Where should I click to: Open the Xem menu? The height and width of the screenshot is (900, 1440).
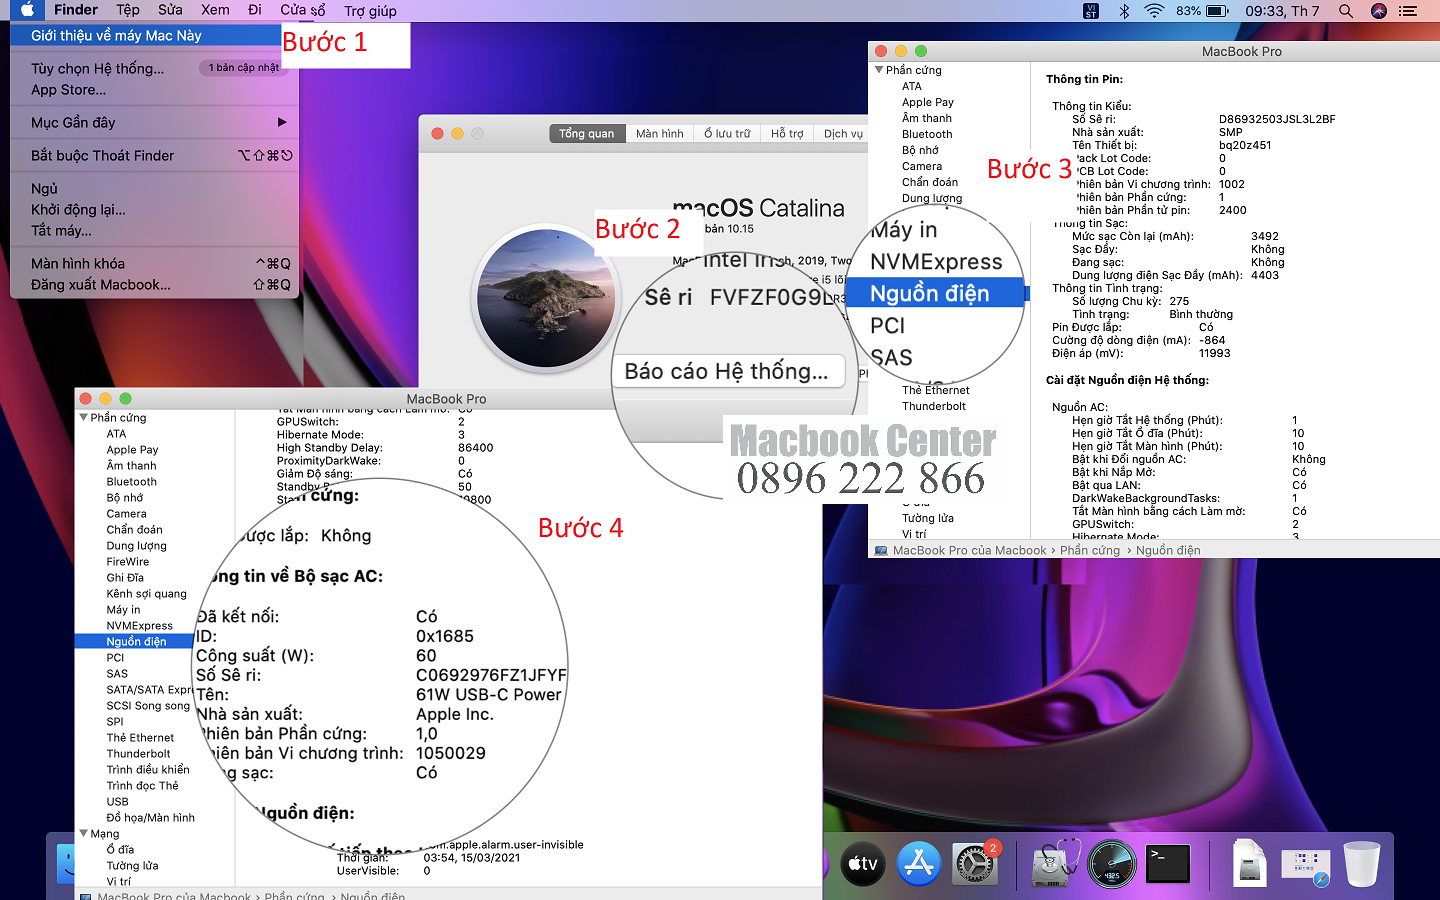pyautogui.click(x=215, y=10)
